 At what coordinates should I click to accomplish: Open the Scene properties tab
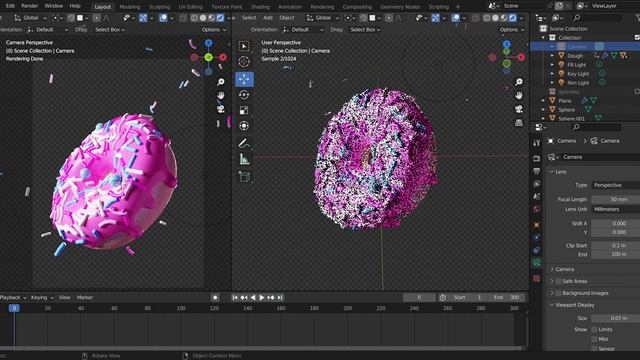pos(537,197)
